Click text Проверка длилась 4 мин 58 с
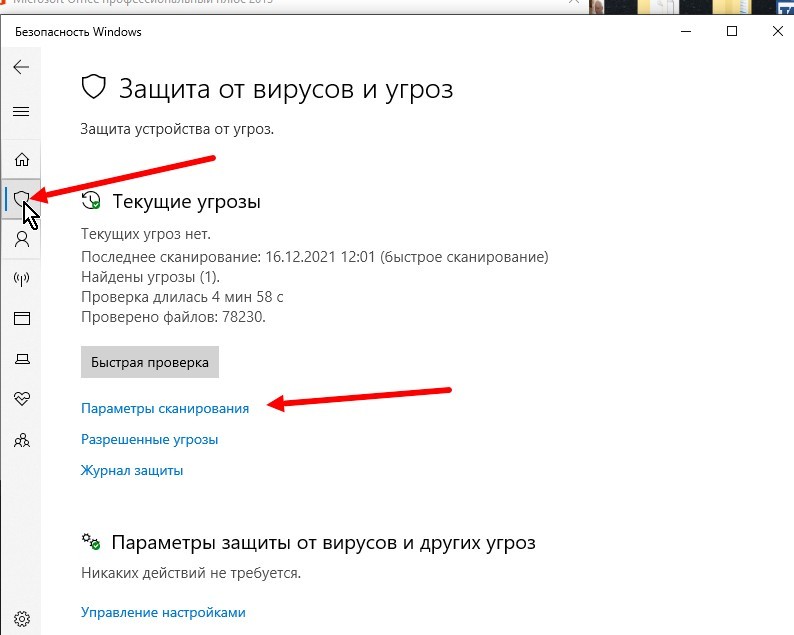Screen dimensions: 794x635 (x=182, y=297)
